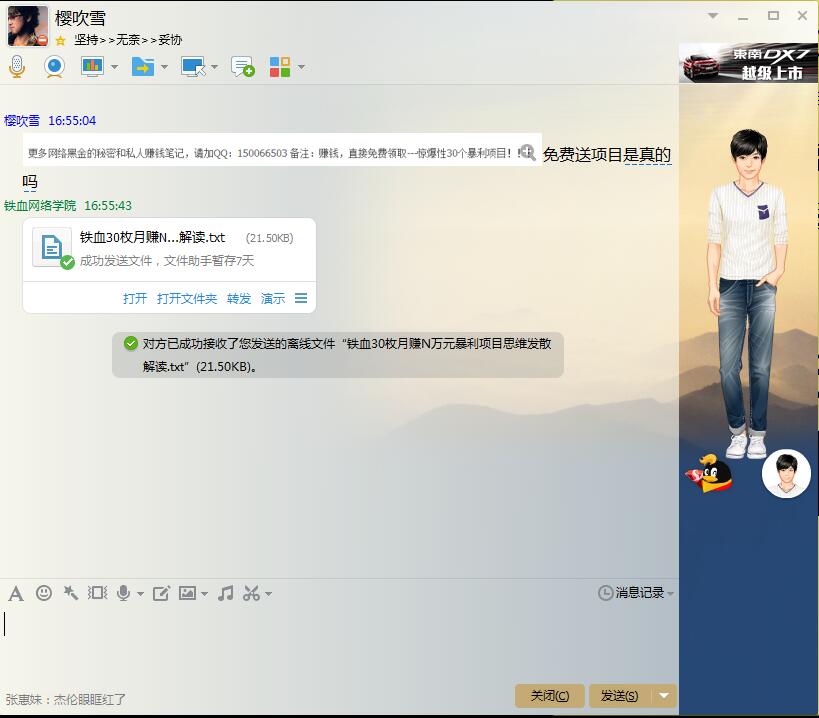Click the QQ penguin icon in the side panel
Image resolution: width=819 pixels, height=718 pixels.
click(x=709, y=474)
